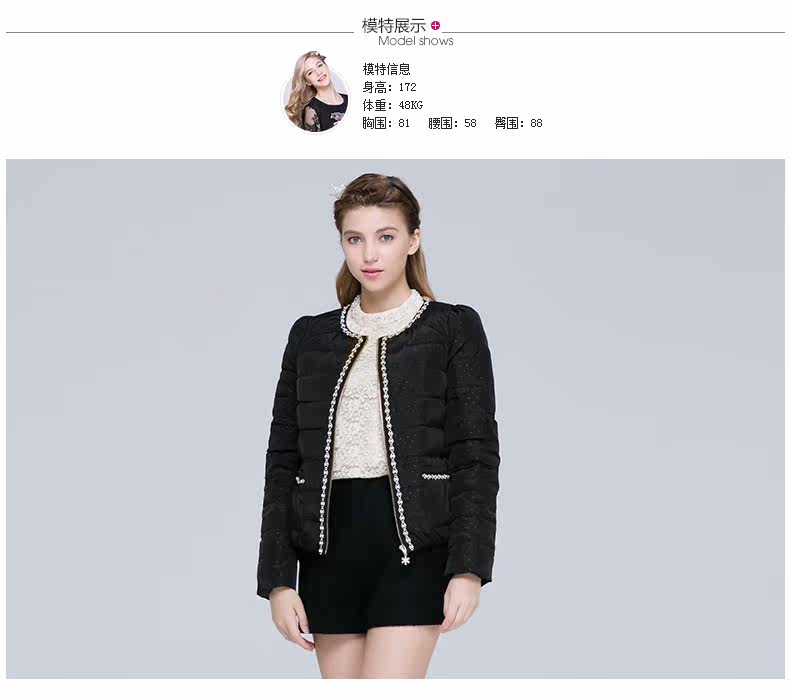The width and height of the screenshot is (790, 699).
Task: Click the pink plus icon beside 模特展示
Action: [x=436, y=25]
